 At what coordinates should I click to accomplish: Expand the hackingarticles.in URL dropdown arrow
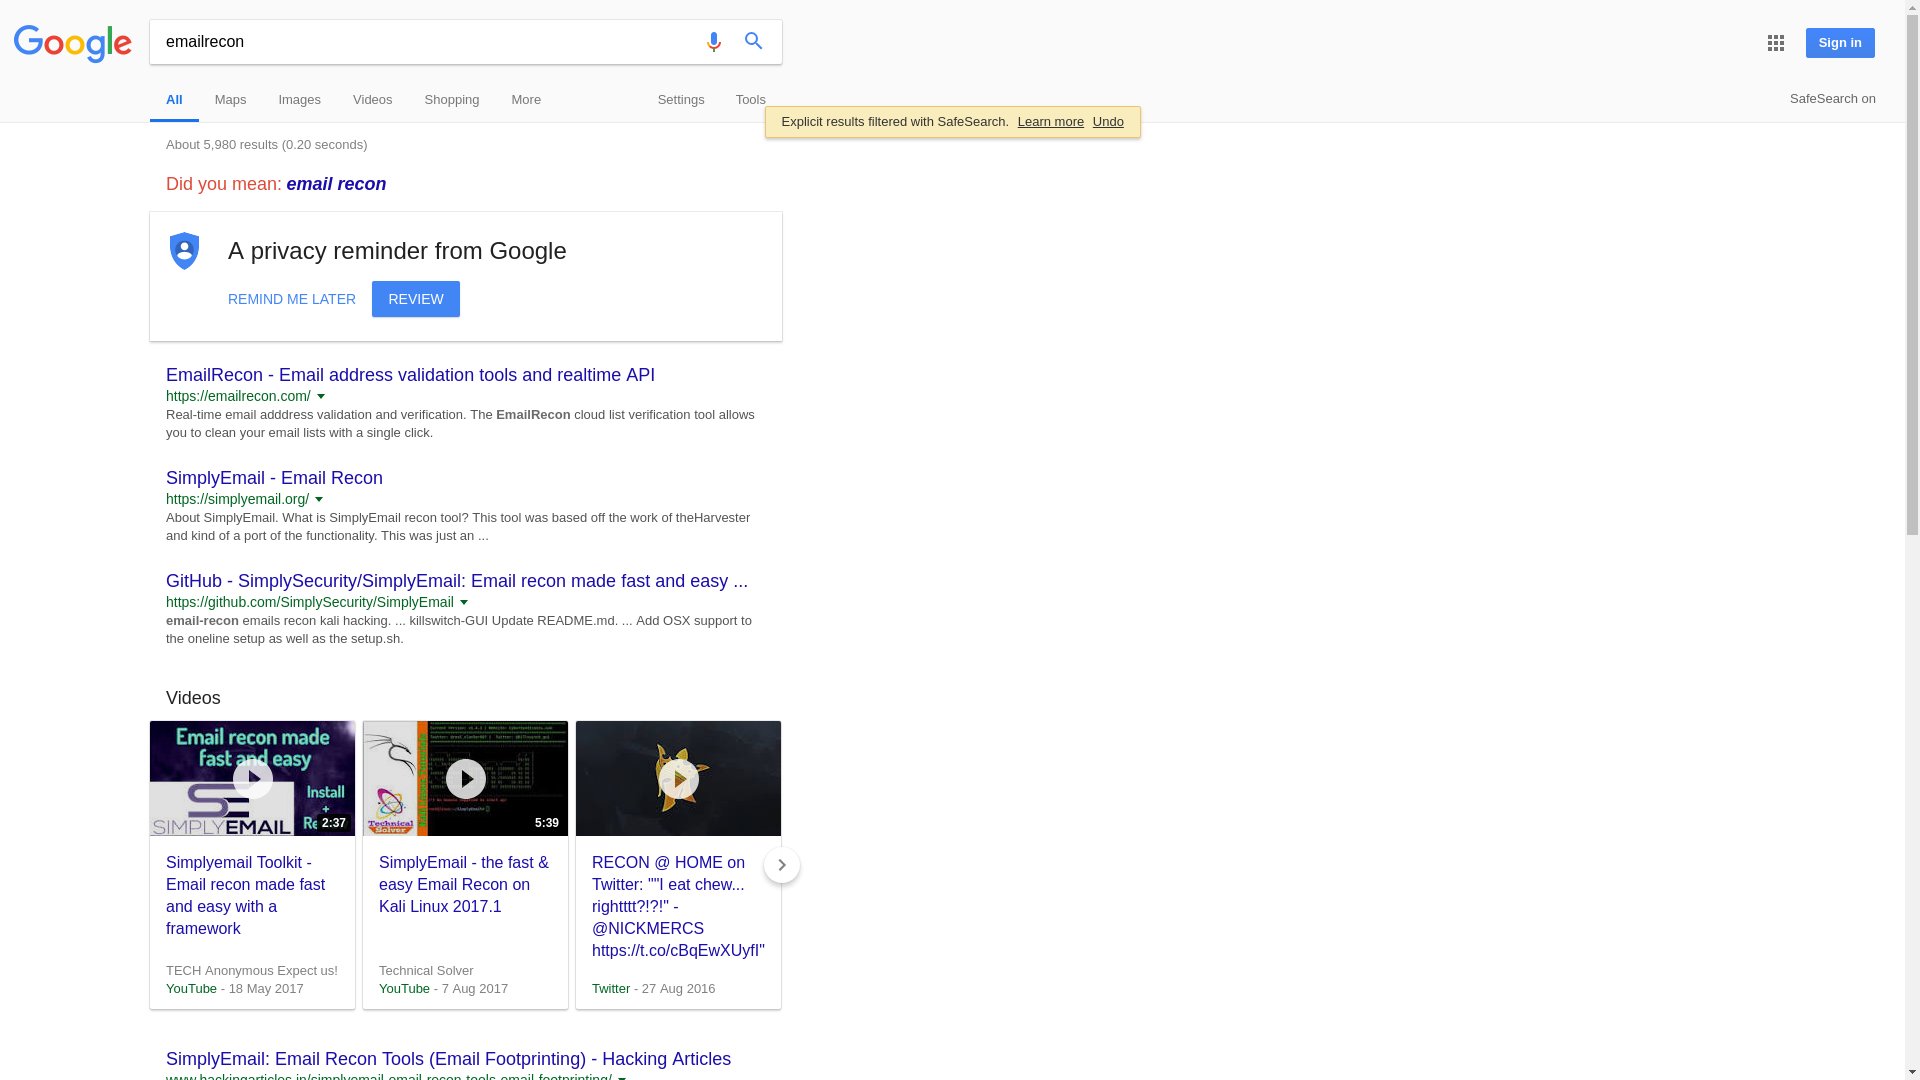pos(622,1077)
